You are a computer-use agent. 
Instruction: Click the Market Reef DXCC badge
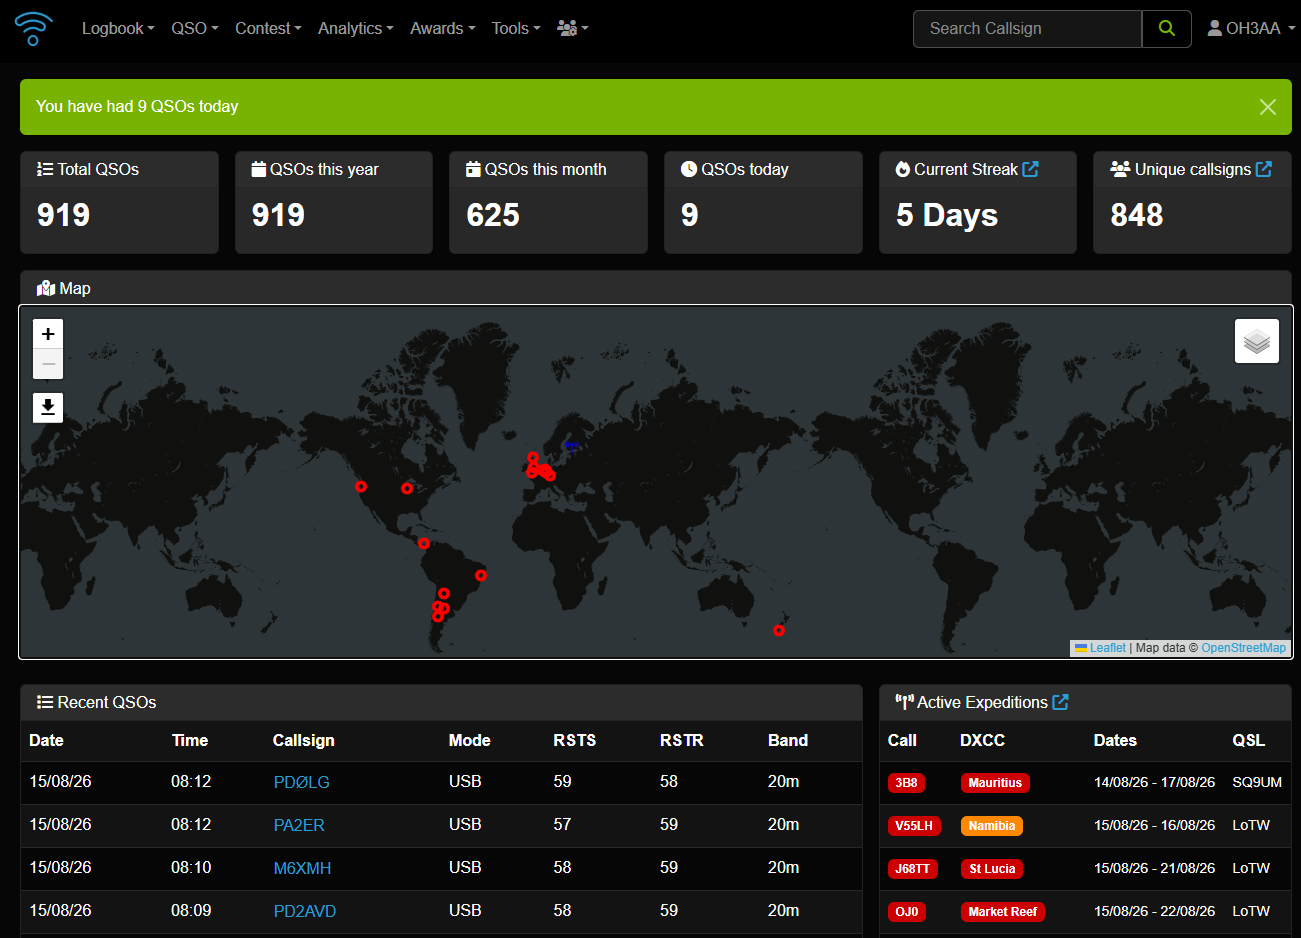tap(1003, 912)
